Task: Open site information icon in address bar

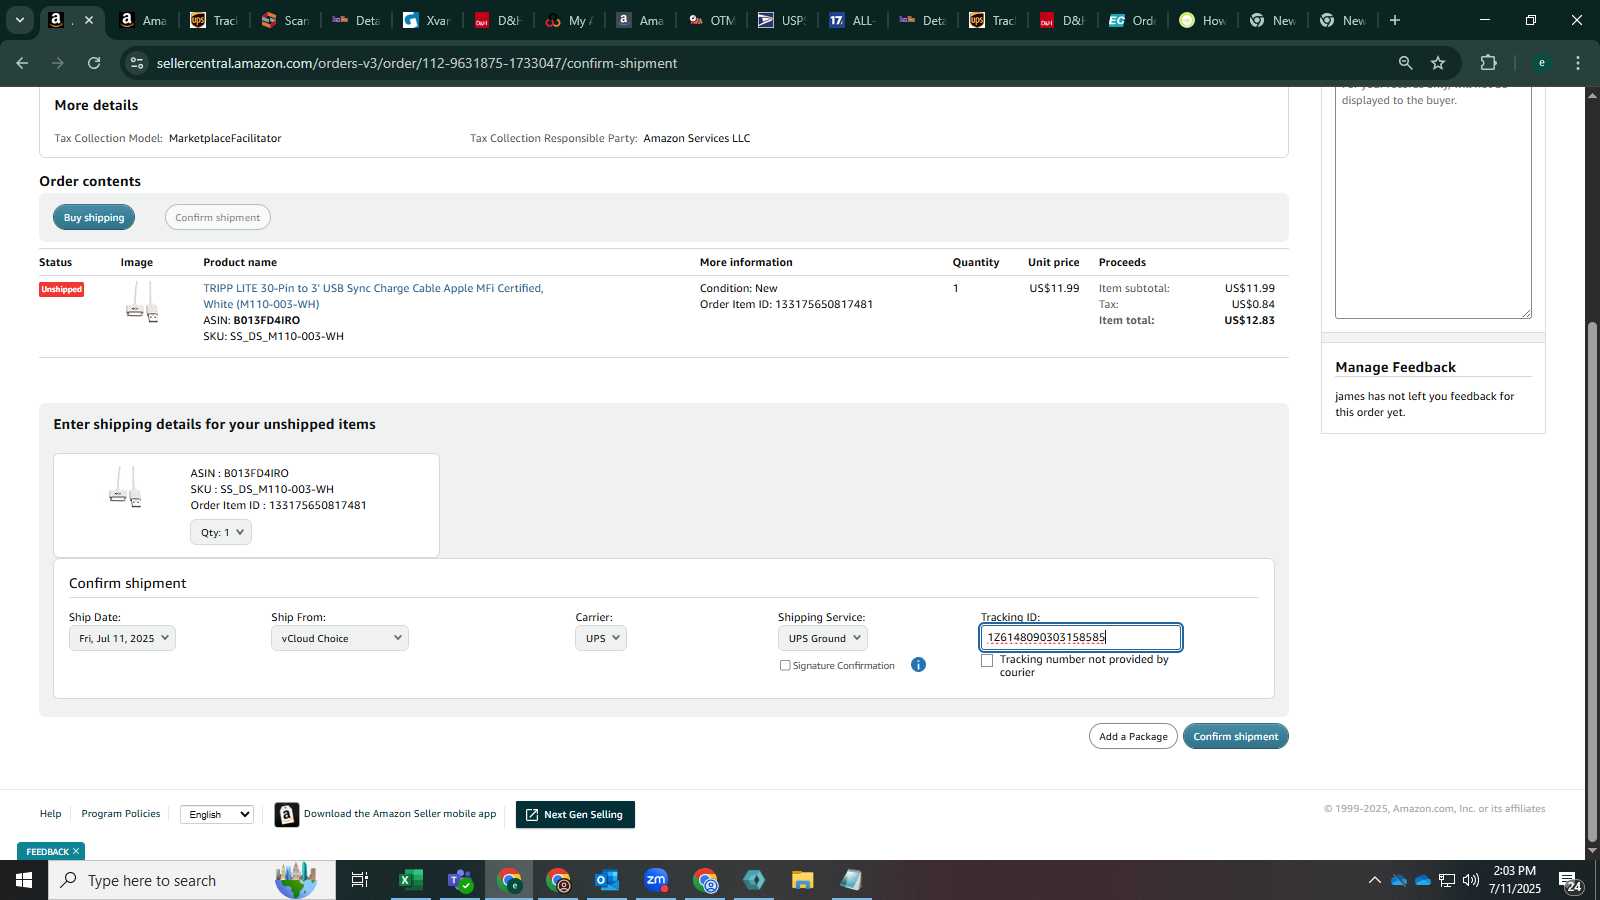Action: coord(137,63)
